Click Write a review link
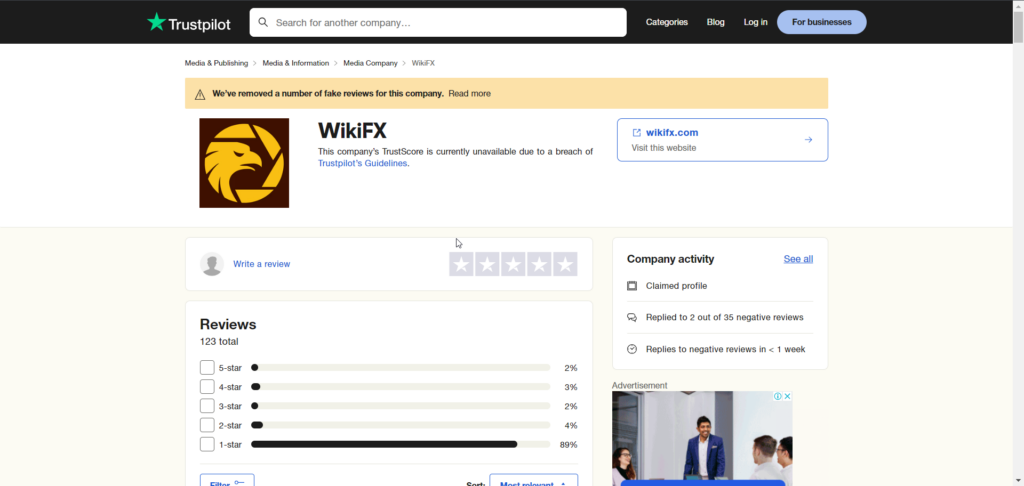 coord(261,264)
